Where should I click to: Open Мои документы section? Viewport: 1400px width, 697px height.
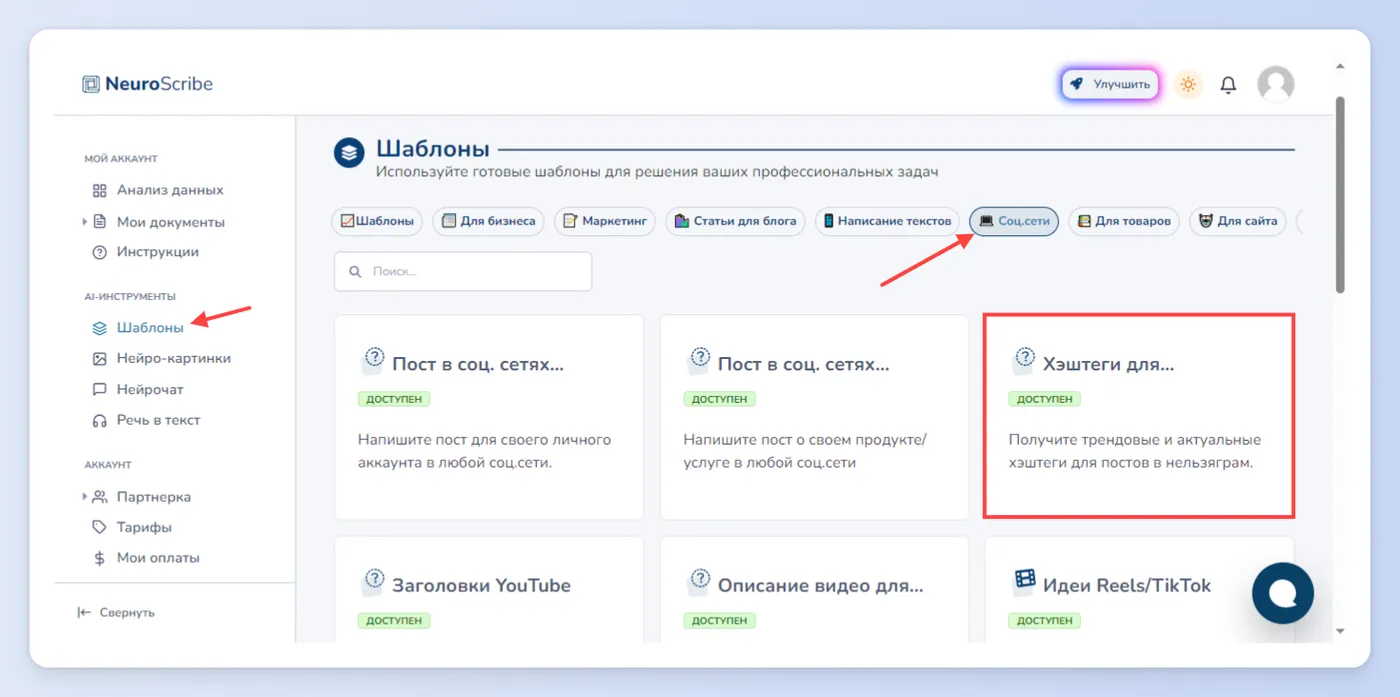click(x=159, y=222)
